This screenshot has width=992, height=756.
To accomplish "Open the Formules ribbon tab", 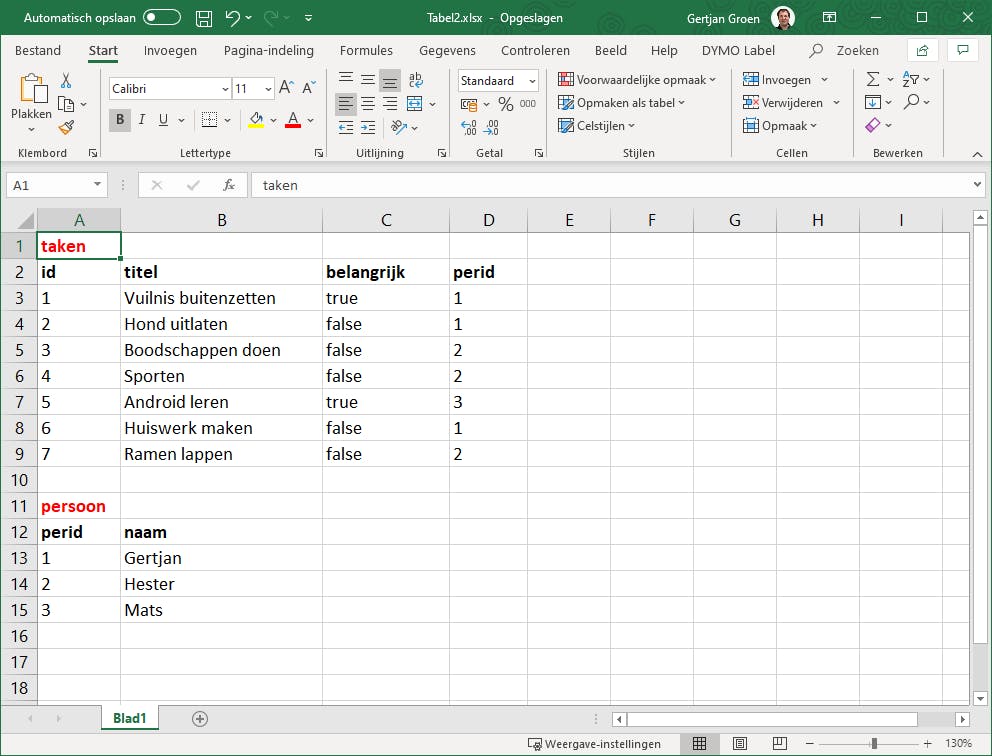I will (x=366, y=50).
